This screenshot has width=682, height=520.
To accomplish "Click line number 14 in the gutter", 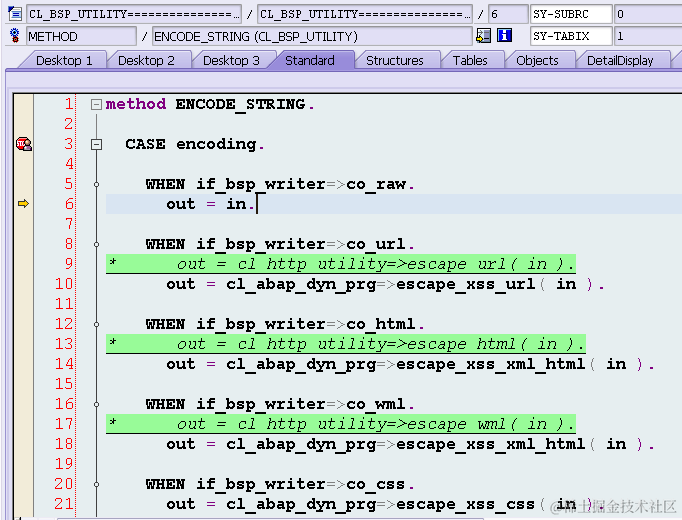I will tap(64, 364).
